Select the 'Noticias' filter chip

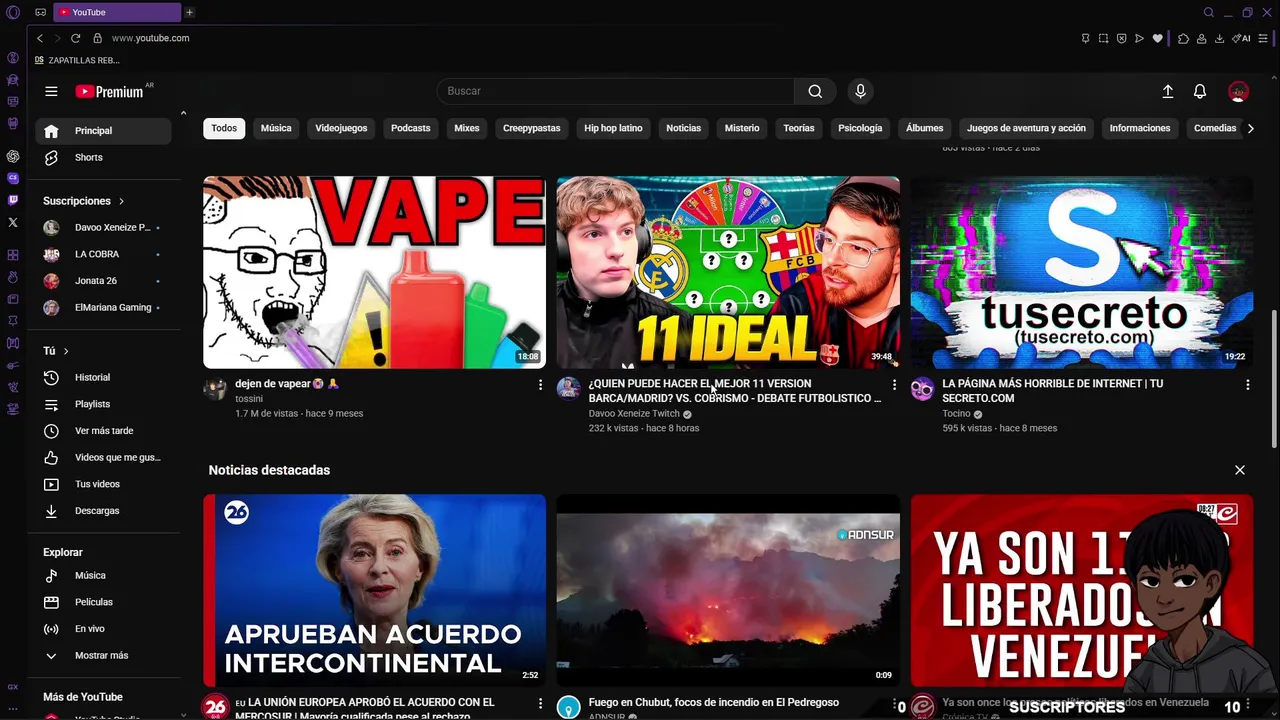click(x=684, y=128)
